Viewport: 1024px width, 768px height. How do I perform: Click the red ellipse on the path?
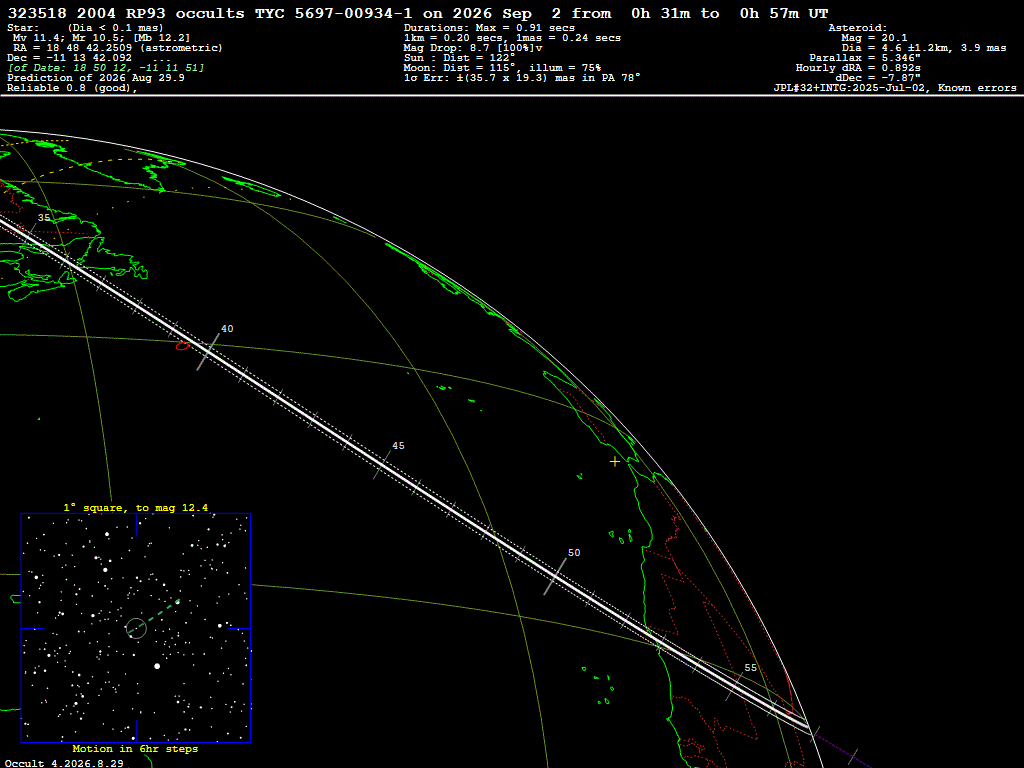coord(183,346)
